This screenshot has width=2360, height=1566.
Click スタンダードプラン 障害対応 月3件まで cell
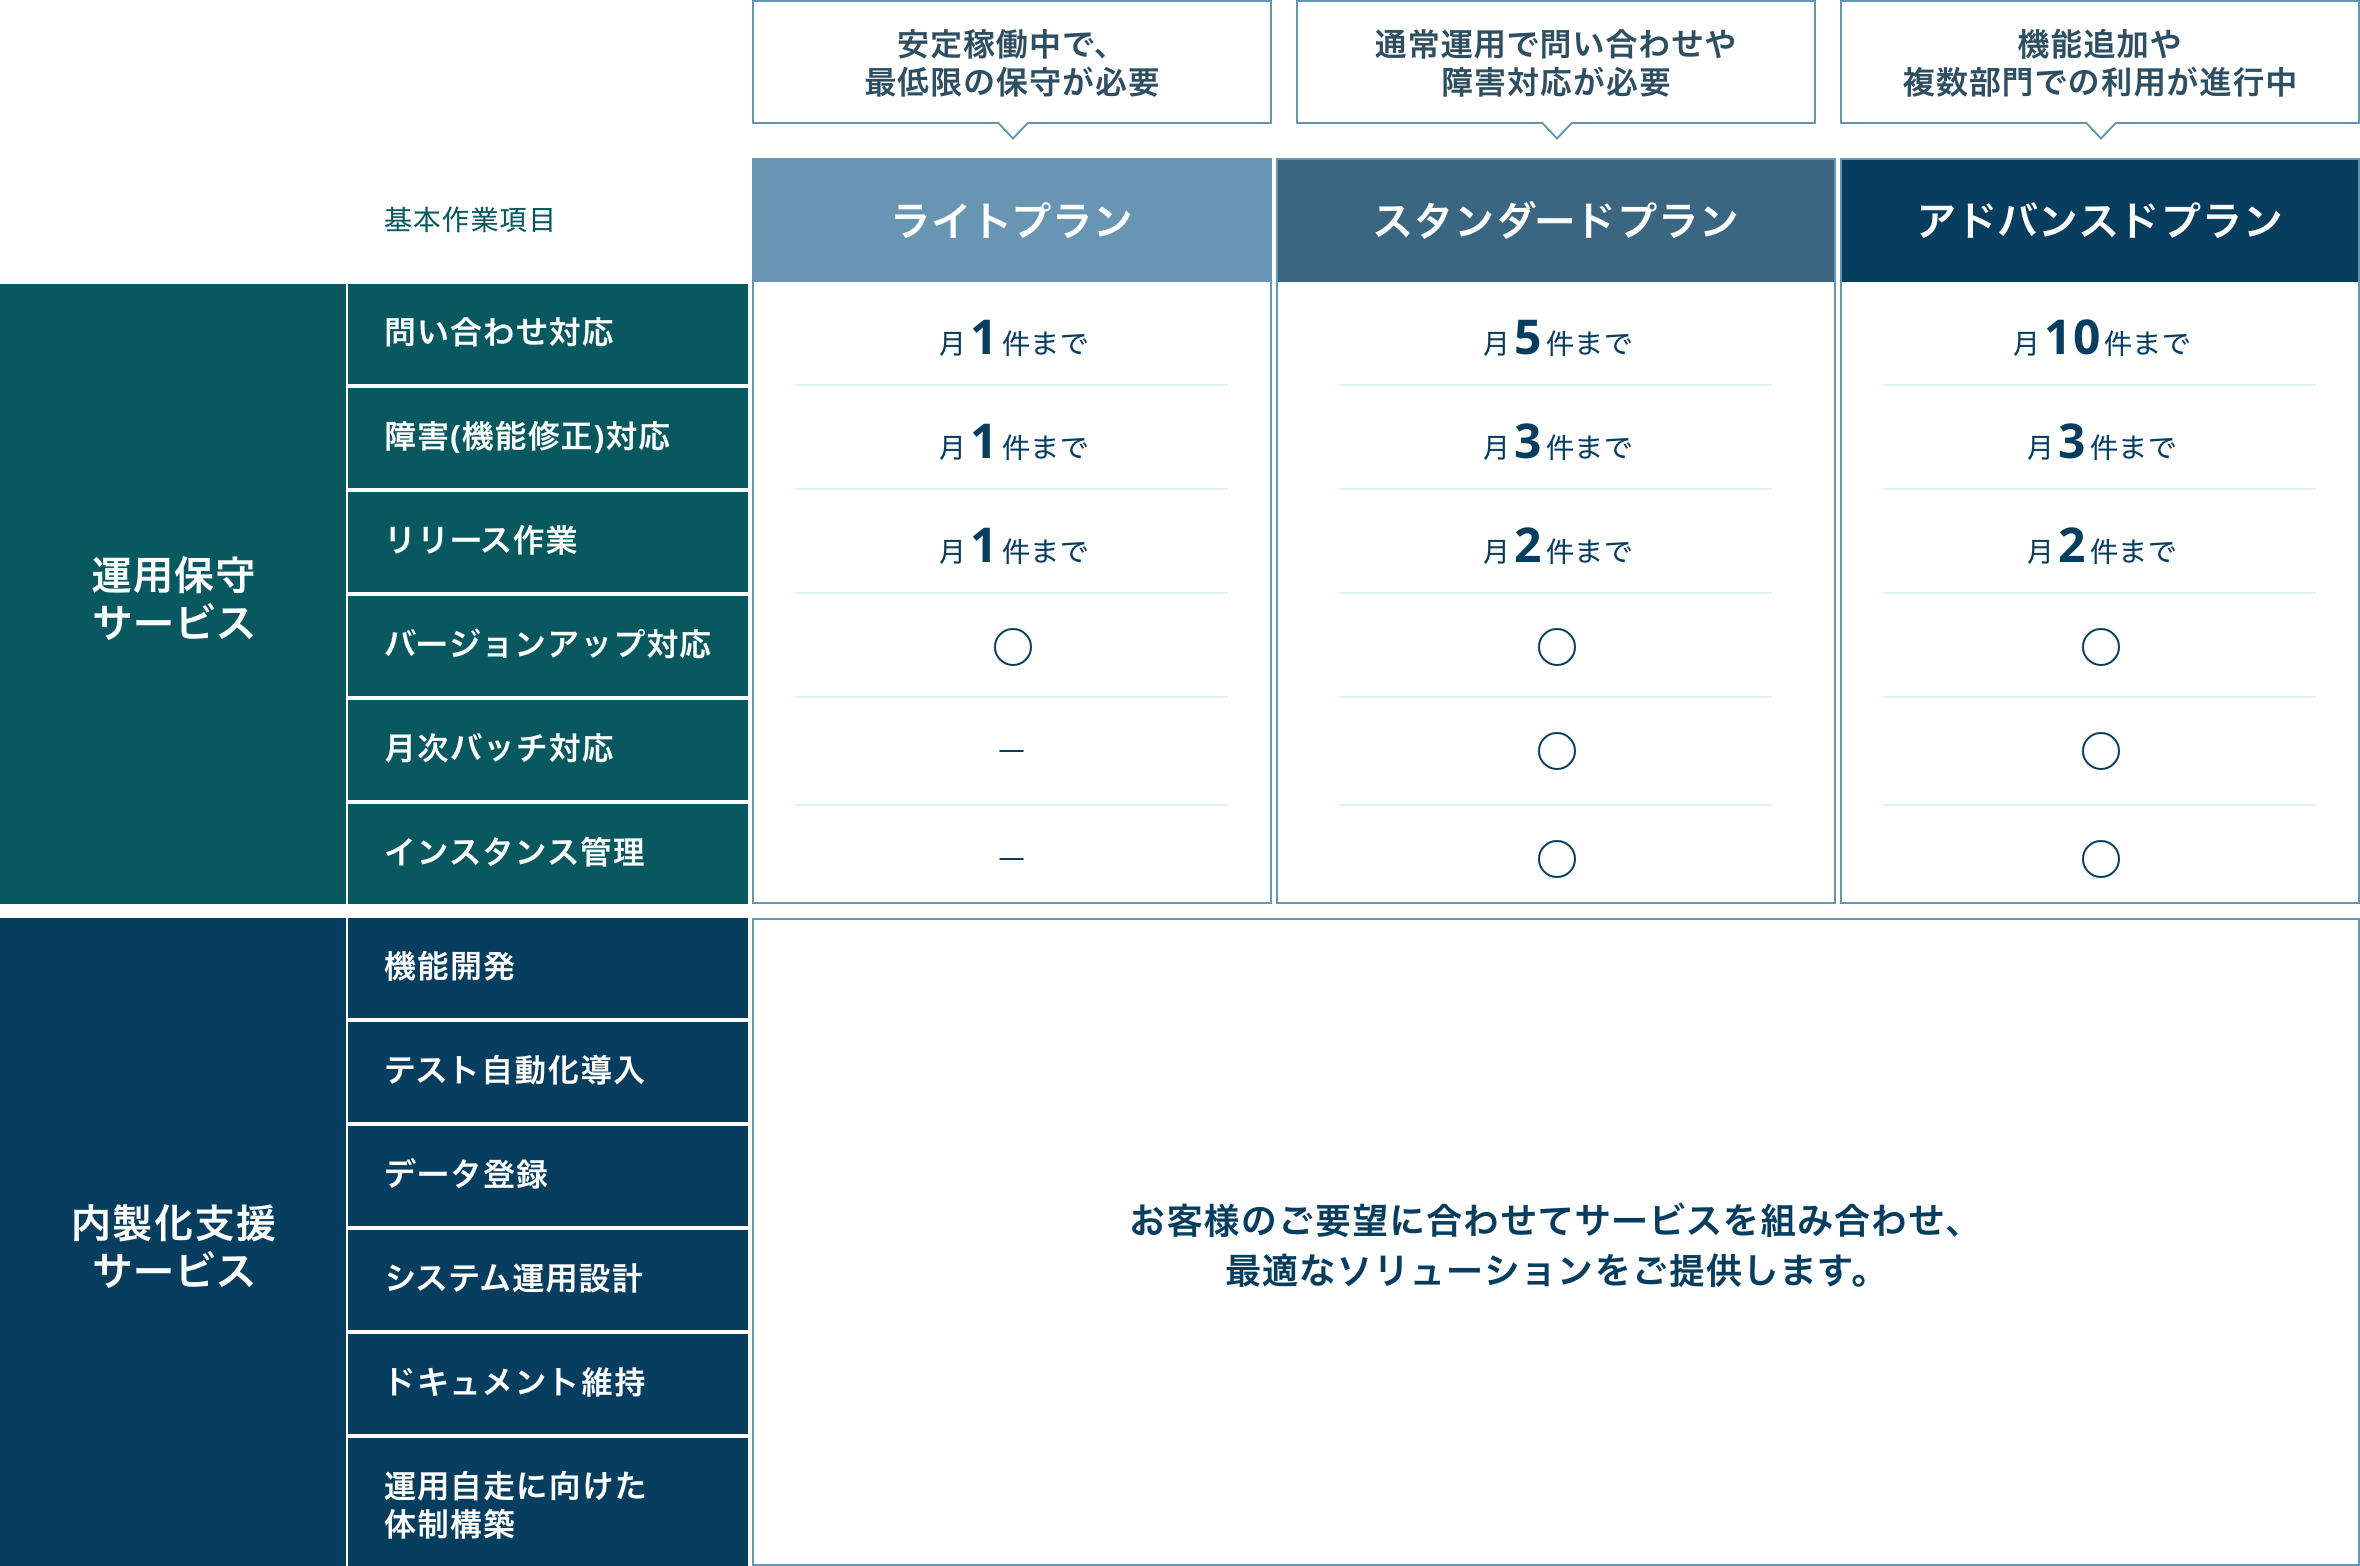[1556, 443]
